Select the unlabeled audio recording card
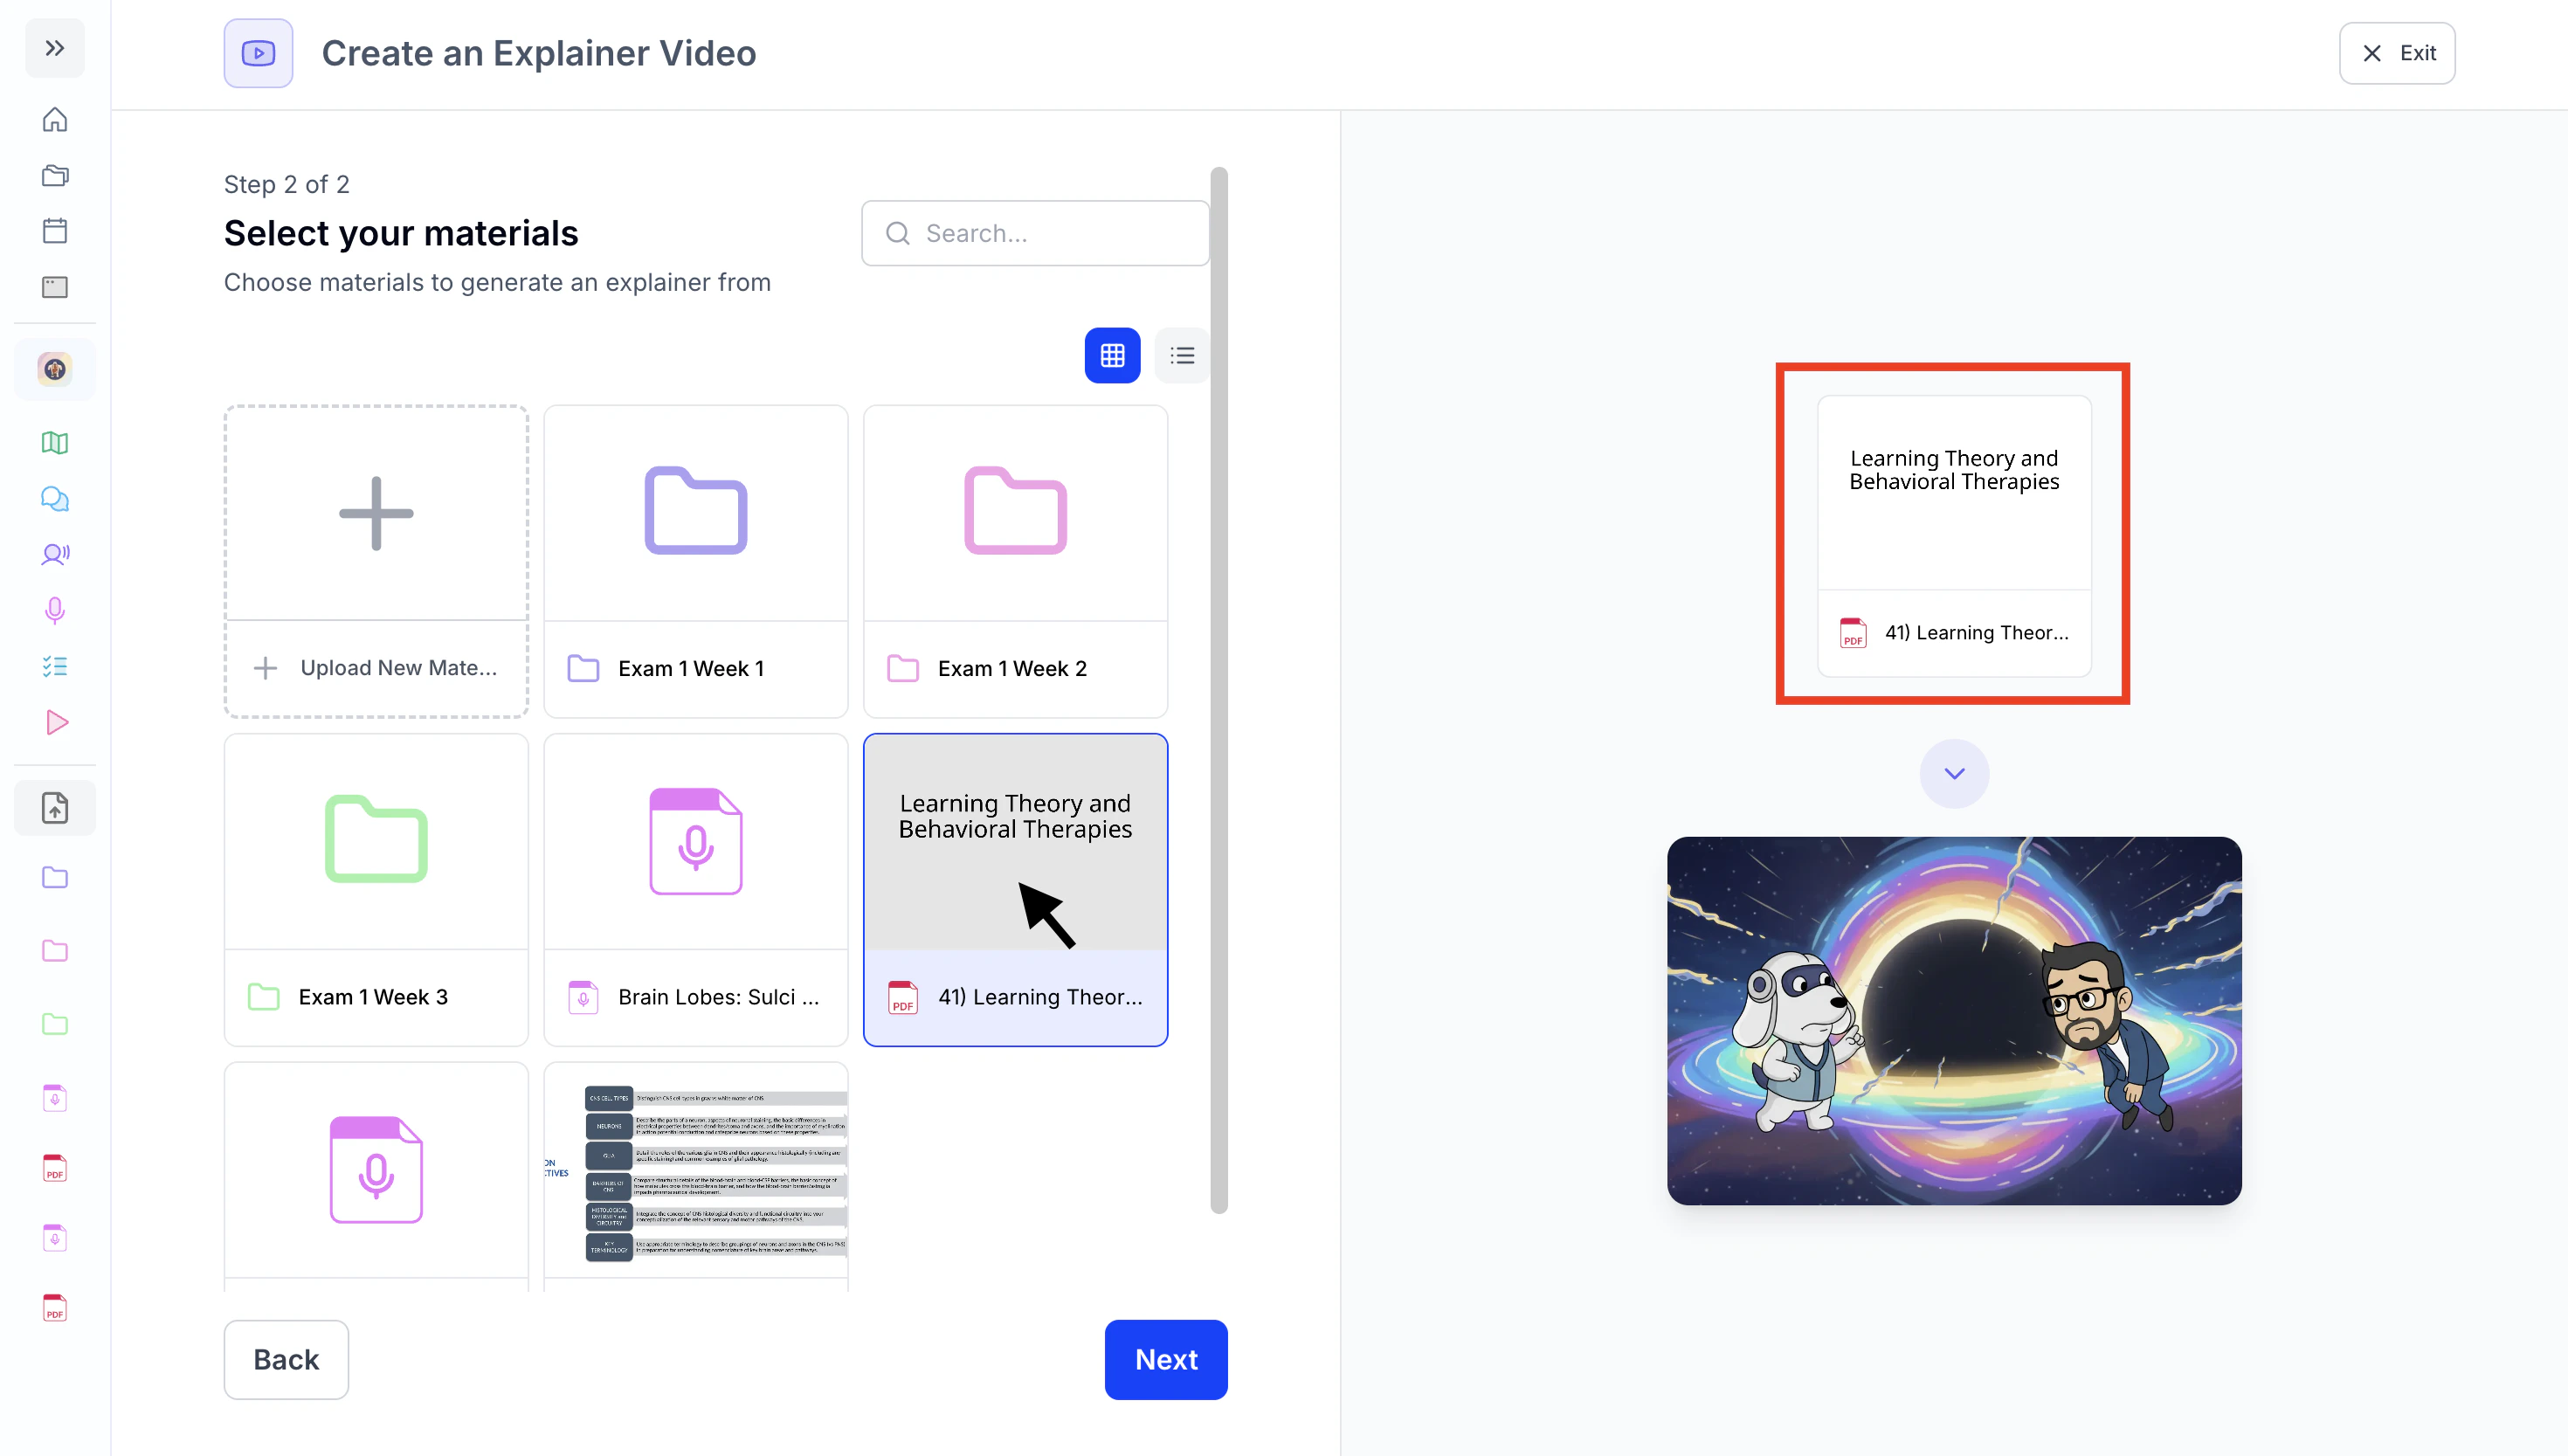Screen dimensions: 2568x1456 [x=376, y=1176]
